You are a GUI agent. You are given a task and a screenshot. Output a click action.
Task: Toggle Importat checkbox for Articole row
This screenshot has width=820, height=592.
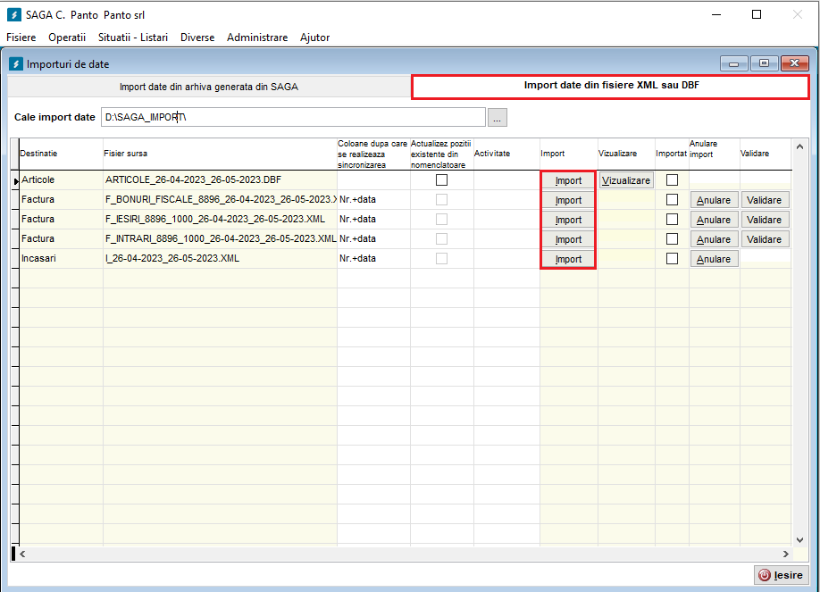(x=672, y=180)
